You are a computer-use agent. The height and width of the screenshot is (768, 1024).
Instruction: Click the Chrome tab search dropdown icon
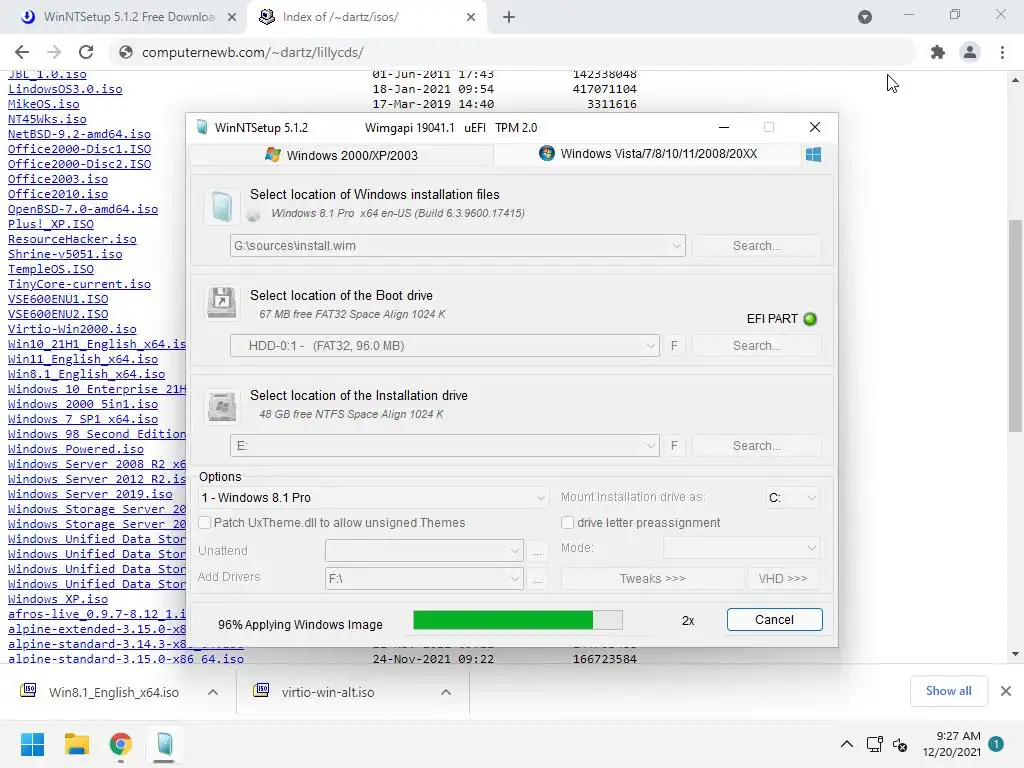(x=865, y=17)
